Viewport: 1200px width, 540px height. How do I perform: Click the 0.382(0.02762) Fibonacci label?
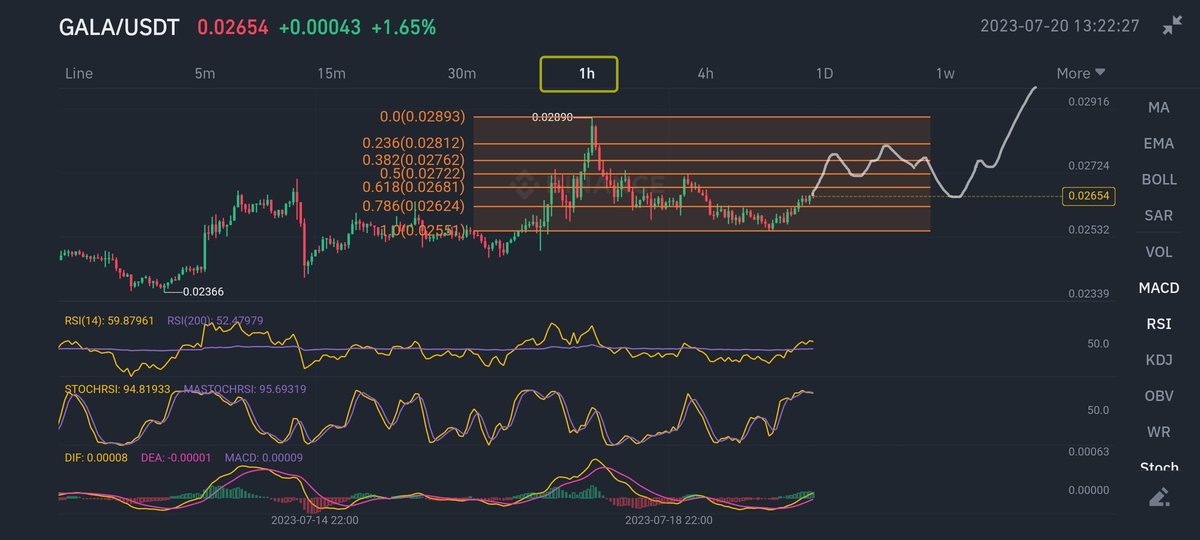(413, 160)
